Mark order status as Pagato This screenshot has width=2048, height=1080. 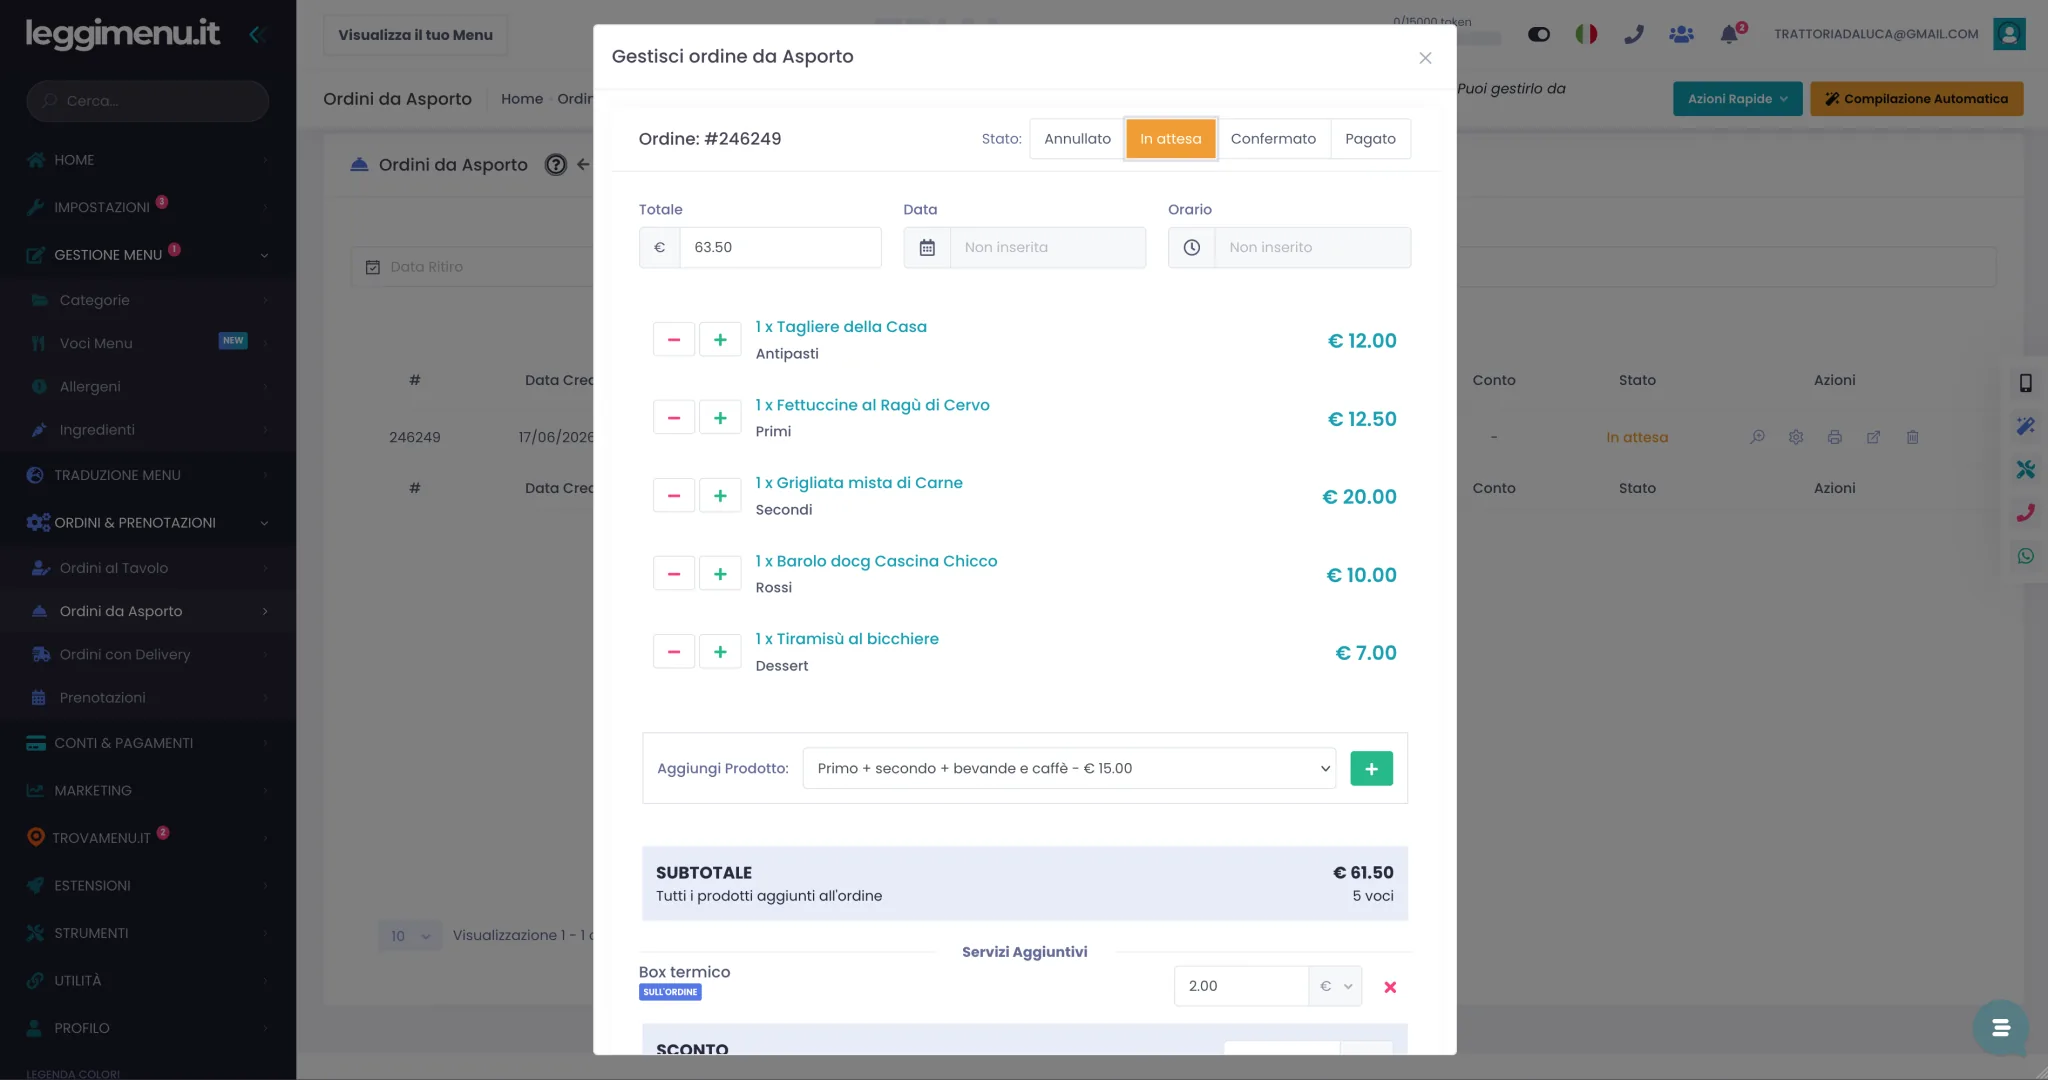coord(1370,138)
